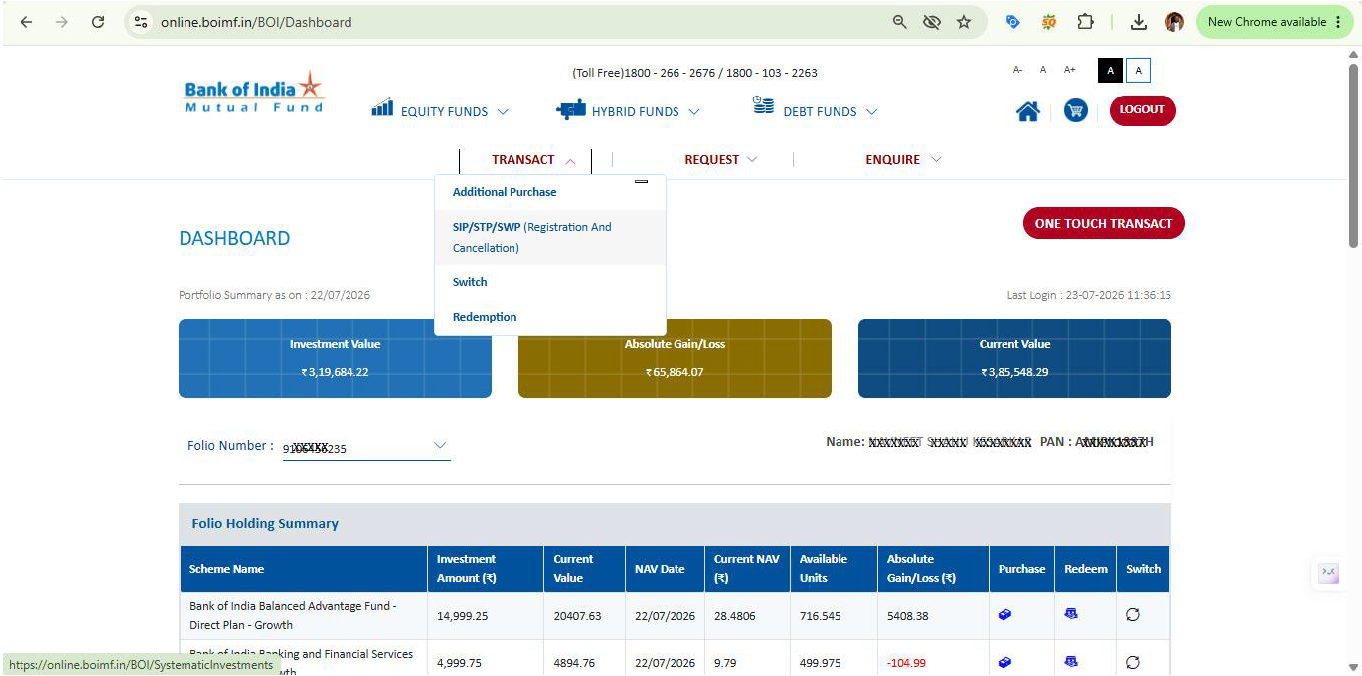The image size is (1362, 676).
Task: Open the Chrome profile avatar
Action: pos(1174,22)
